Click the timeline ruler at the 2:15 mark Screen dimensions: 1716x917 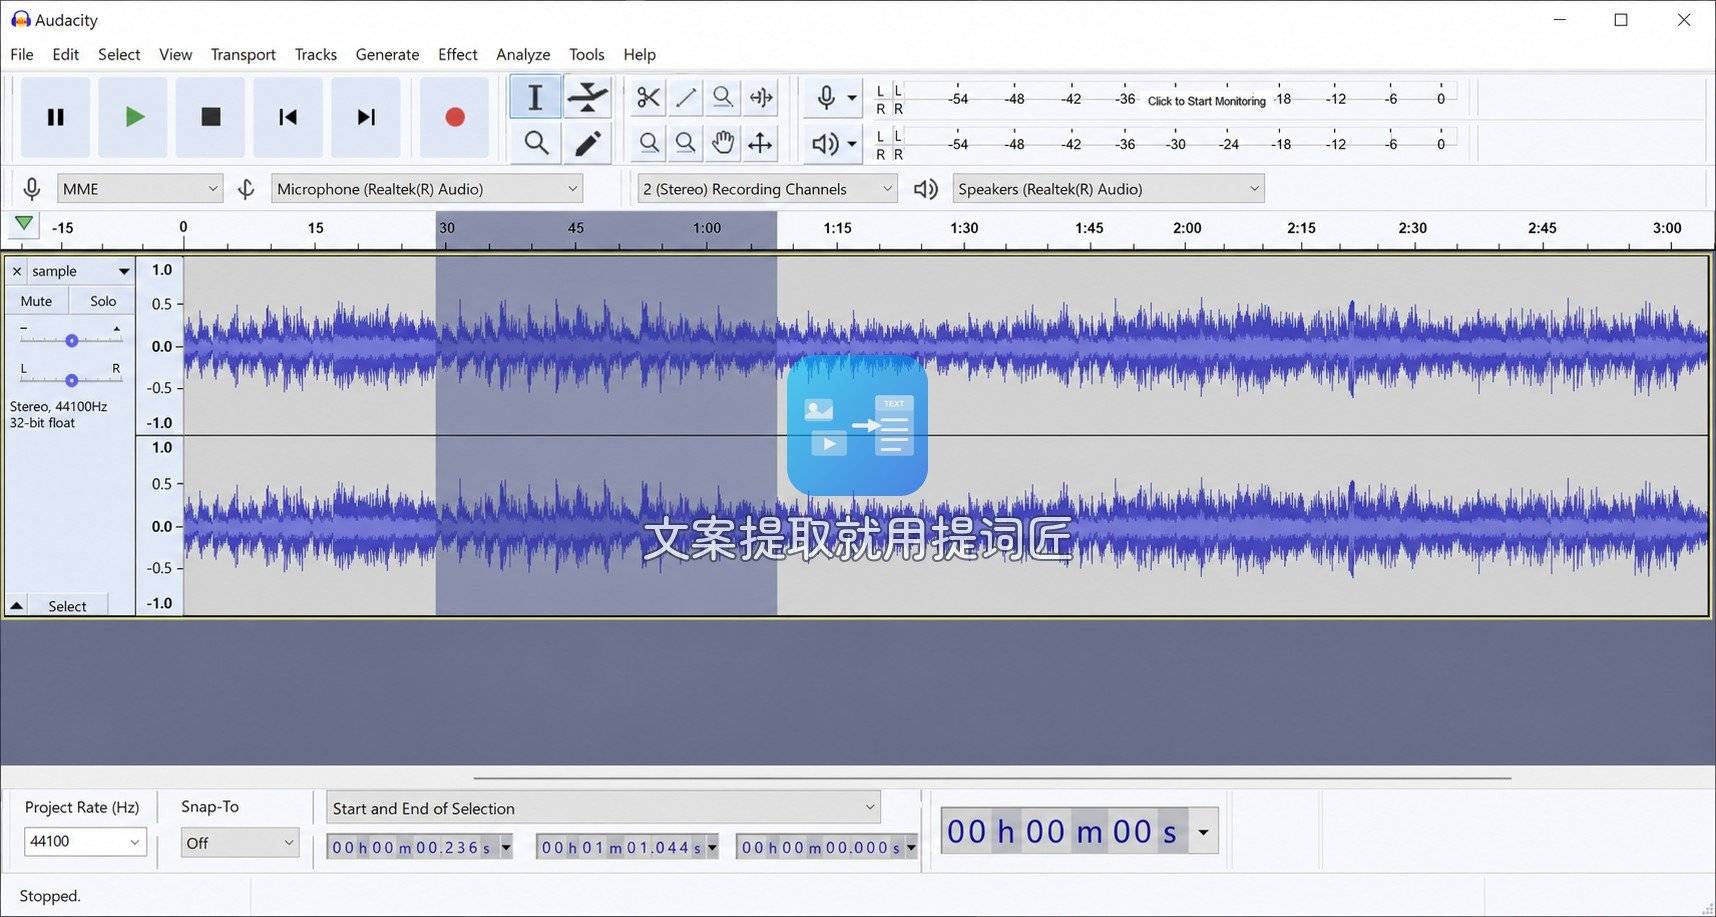pyautogui.click(x=1301, y=229)
